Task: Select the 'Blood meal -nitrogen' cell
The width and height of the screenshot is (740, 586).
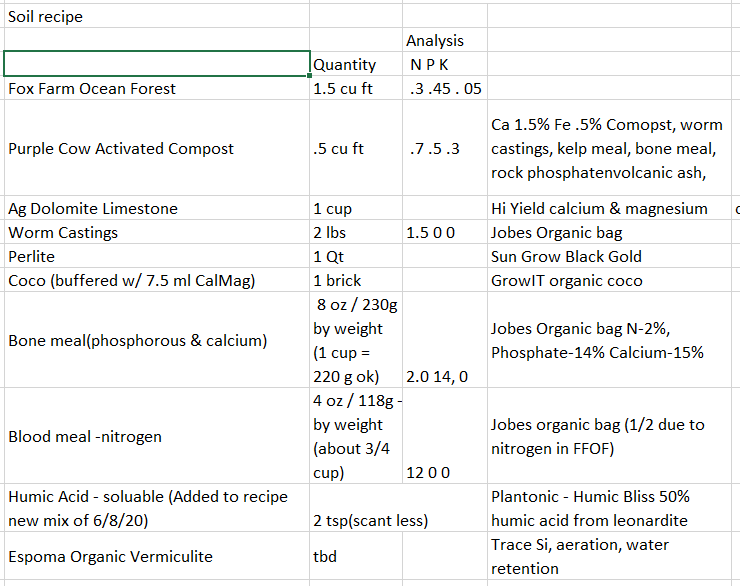Action: 156,436
